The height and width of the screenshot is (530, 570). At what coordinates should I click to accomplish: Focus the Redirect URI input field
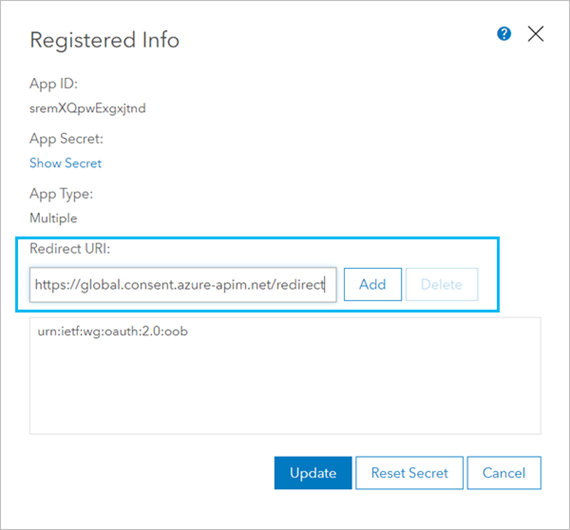coord(183,285)
